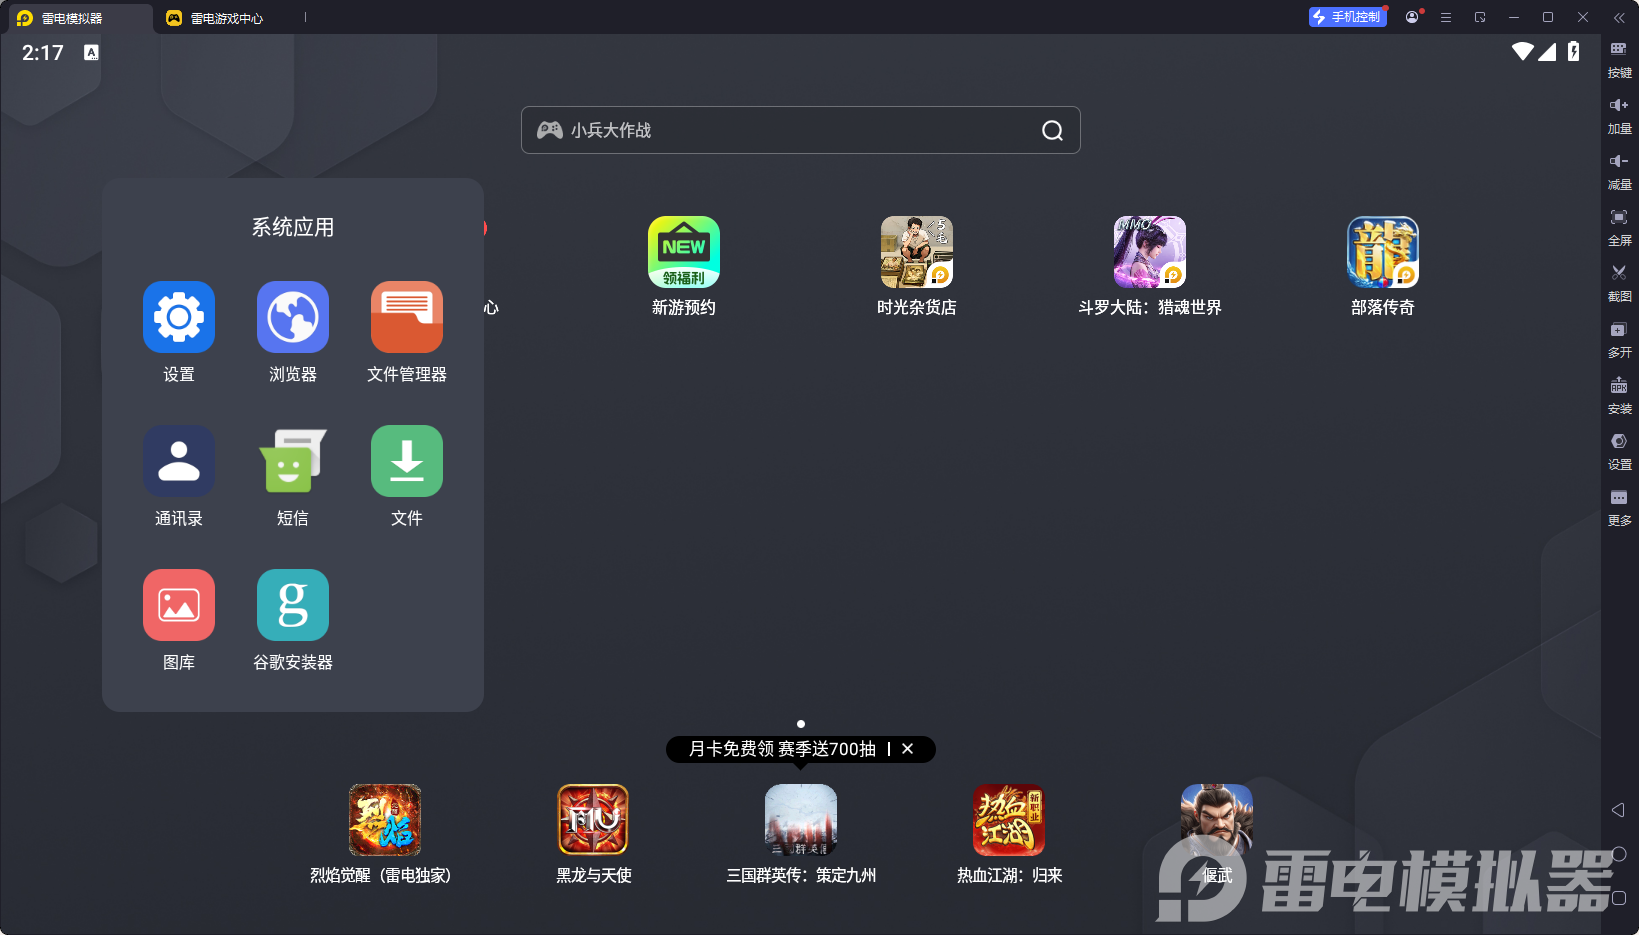Open the 按键 keyboard mapping tool
This screenshot has height=935, width=1639.
(x=1619, y=60)
